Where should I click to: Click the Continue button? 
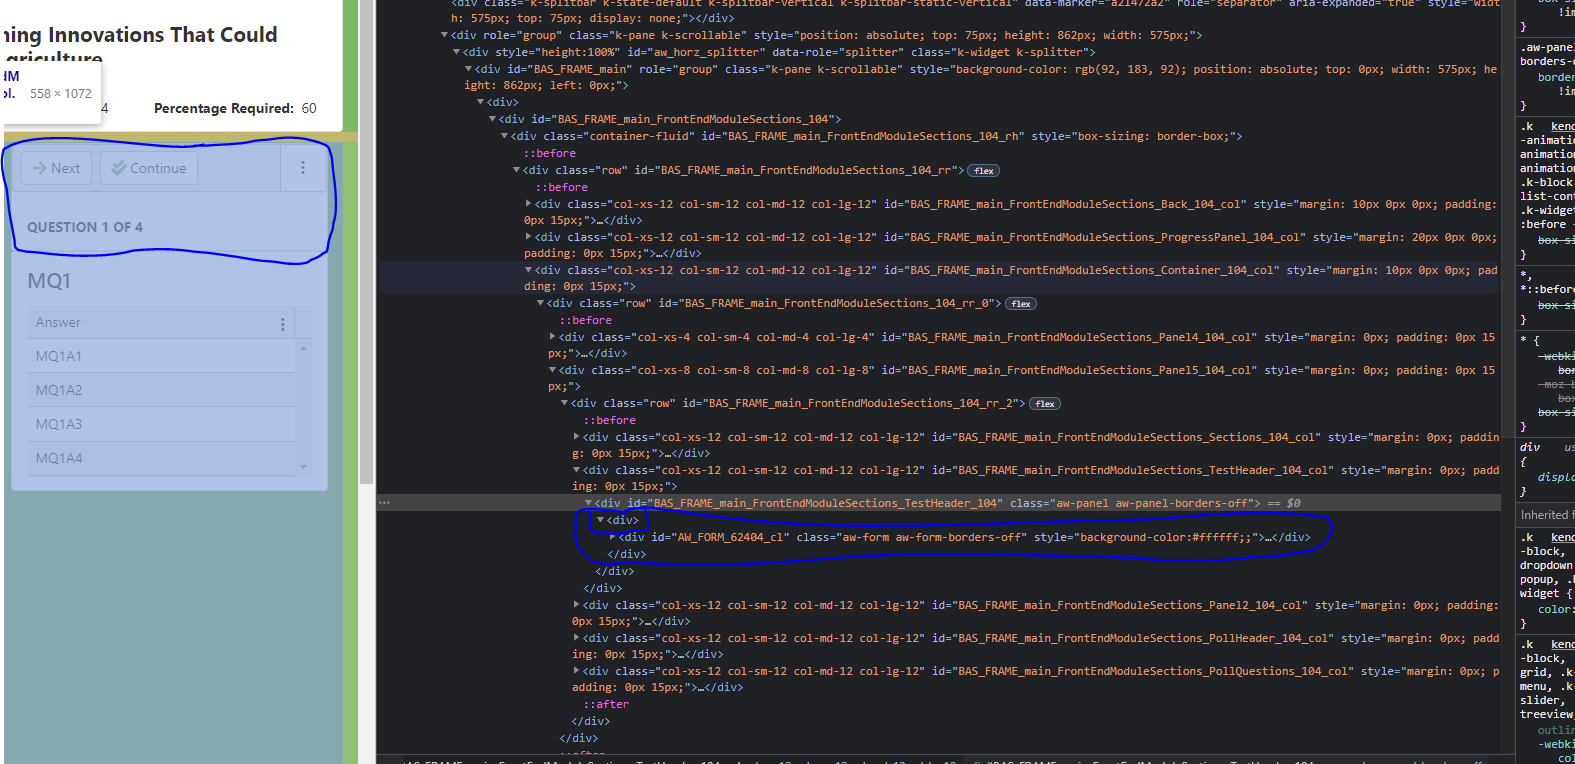point(149,168)
